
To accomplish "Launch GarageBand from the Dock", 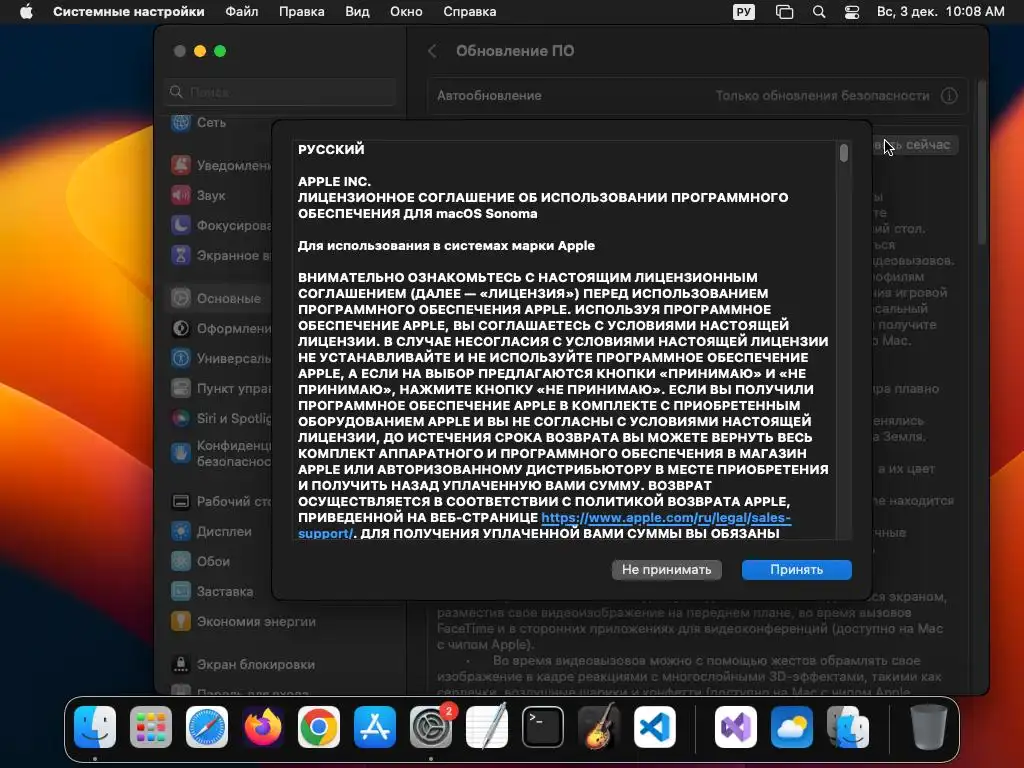I will click(x=599, y=727).
